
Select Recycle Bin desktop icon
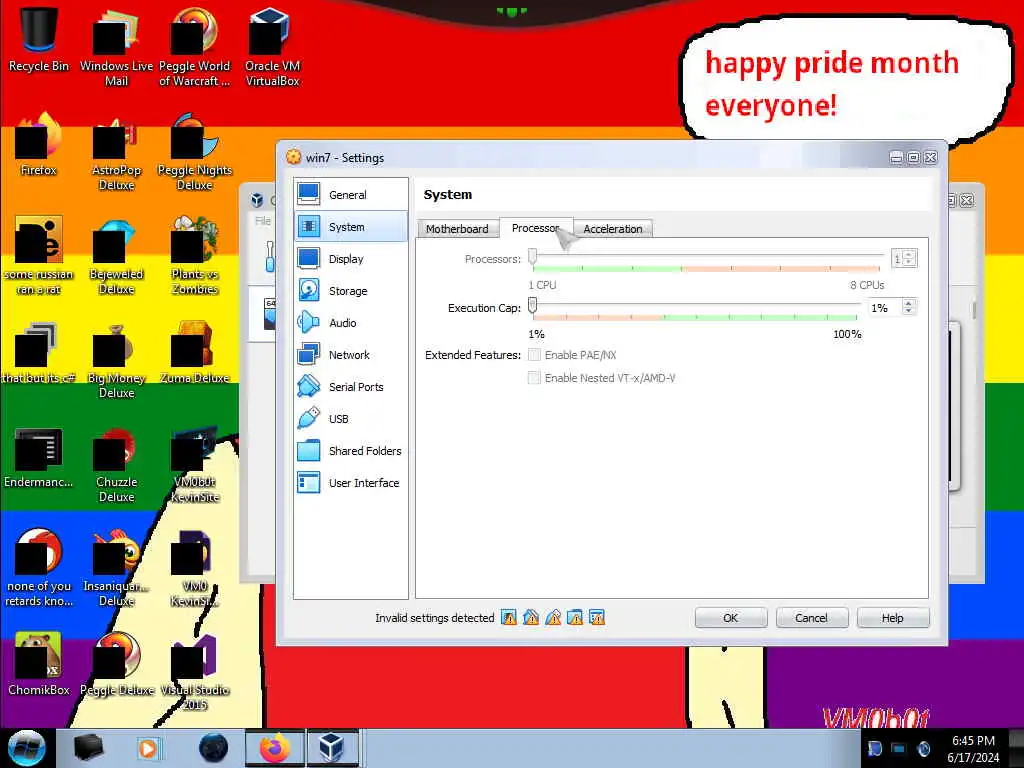tap(39, 40)
